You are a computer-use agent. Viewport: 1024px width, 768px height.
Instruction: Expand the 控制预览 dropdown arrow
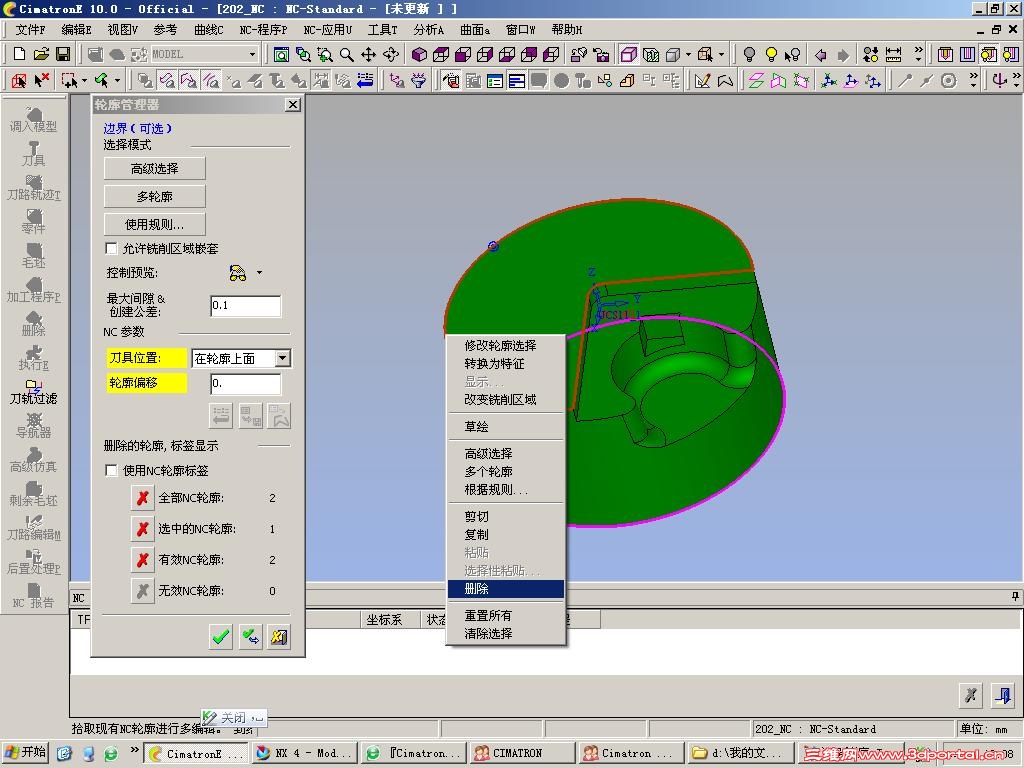coord(259,272)
